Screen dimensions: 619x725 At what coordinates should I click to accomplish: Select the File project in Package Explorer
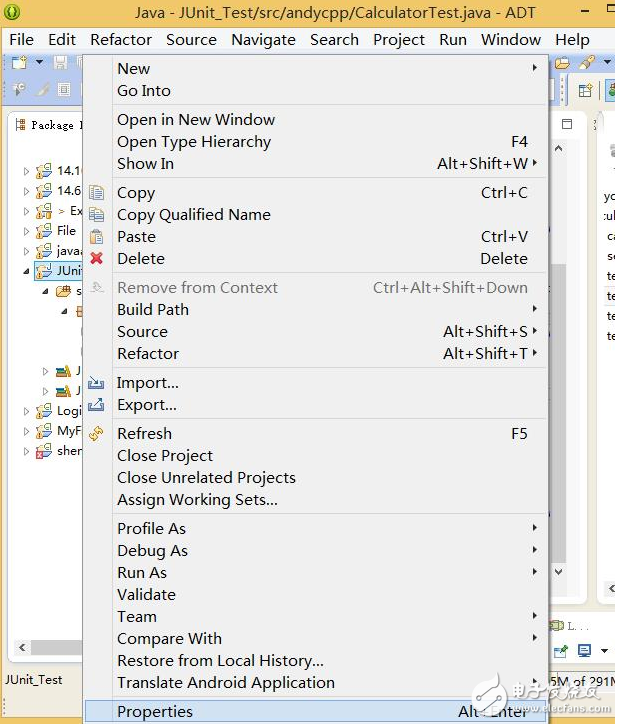point(66,231)
